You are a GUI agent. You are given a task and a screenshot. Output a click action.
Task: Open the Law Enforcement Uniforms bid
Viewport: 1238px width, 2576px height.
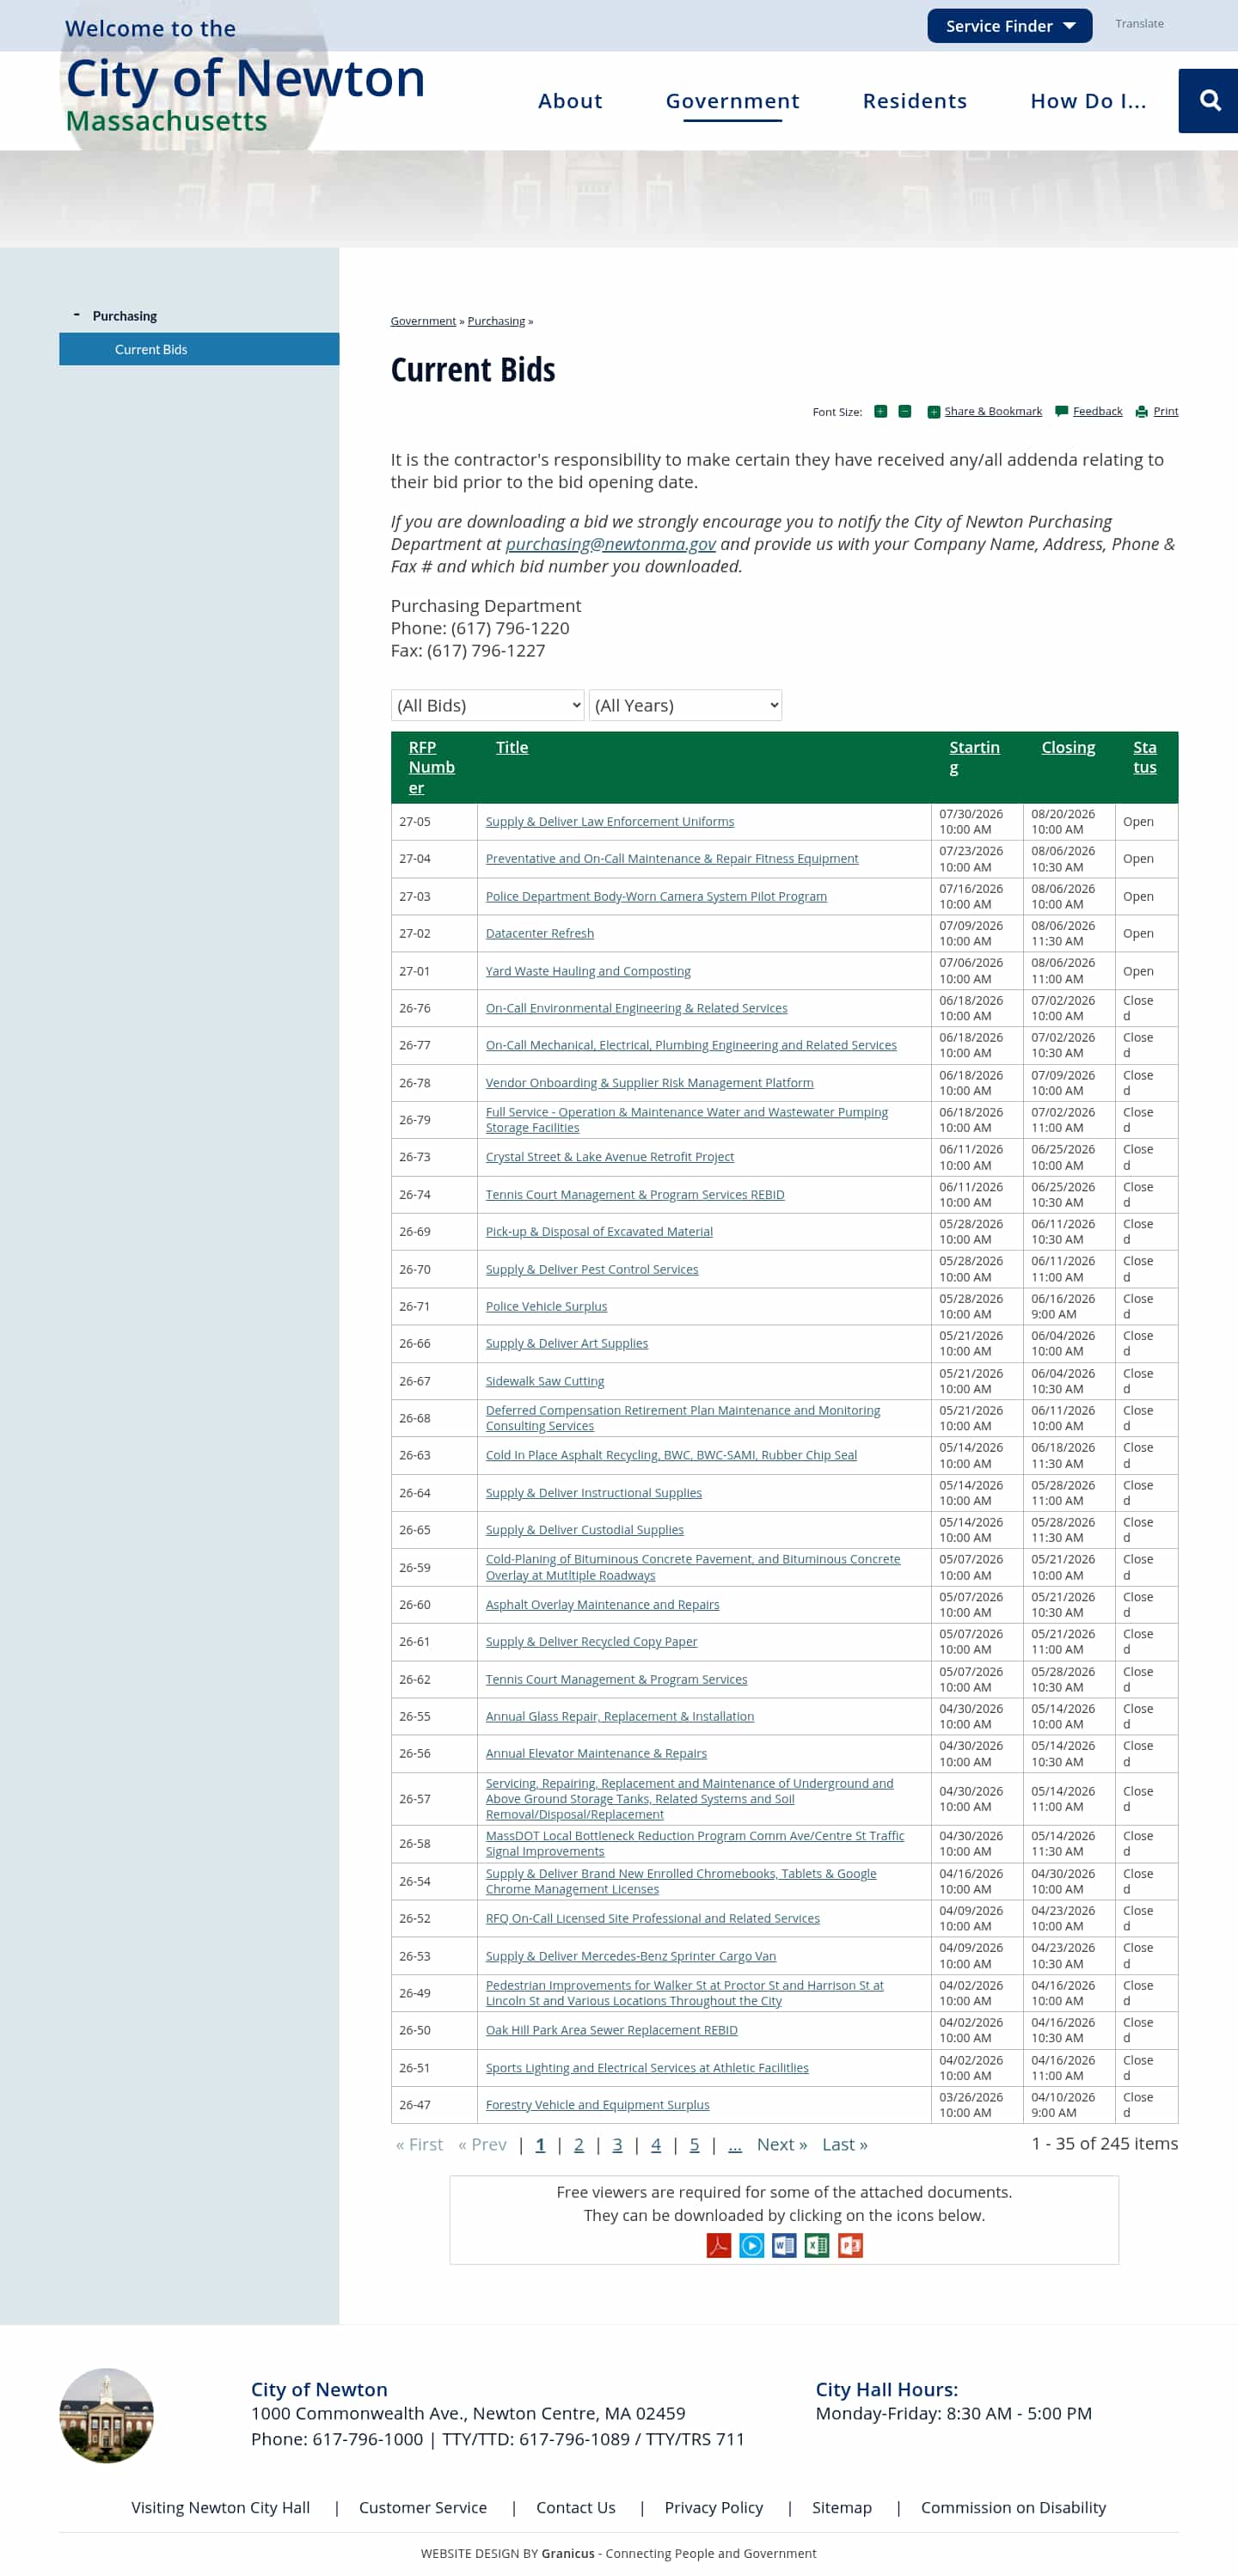[x=610, y=821]
